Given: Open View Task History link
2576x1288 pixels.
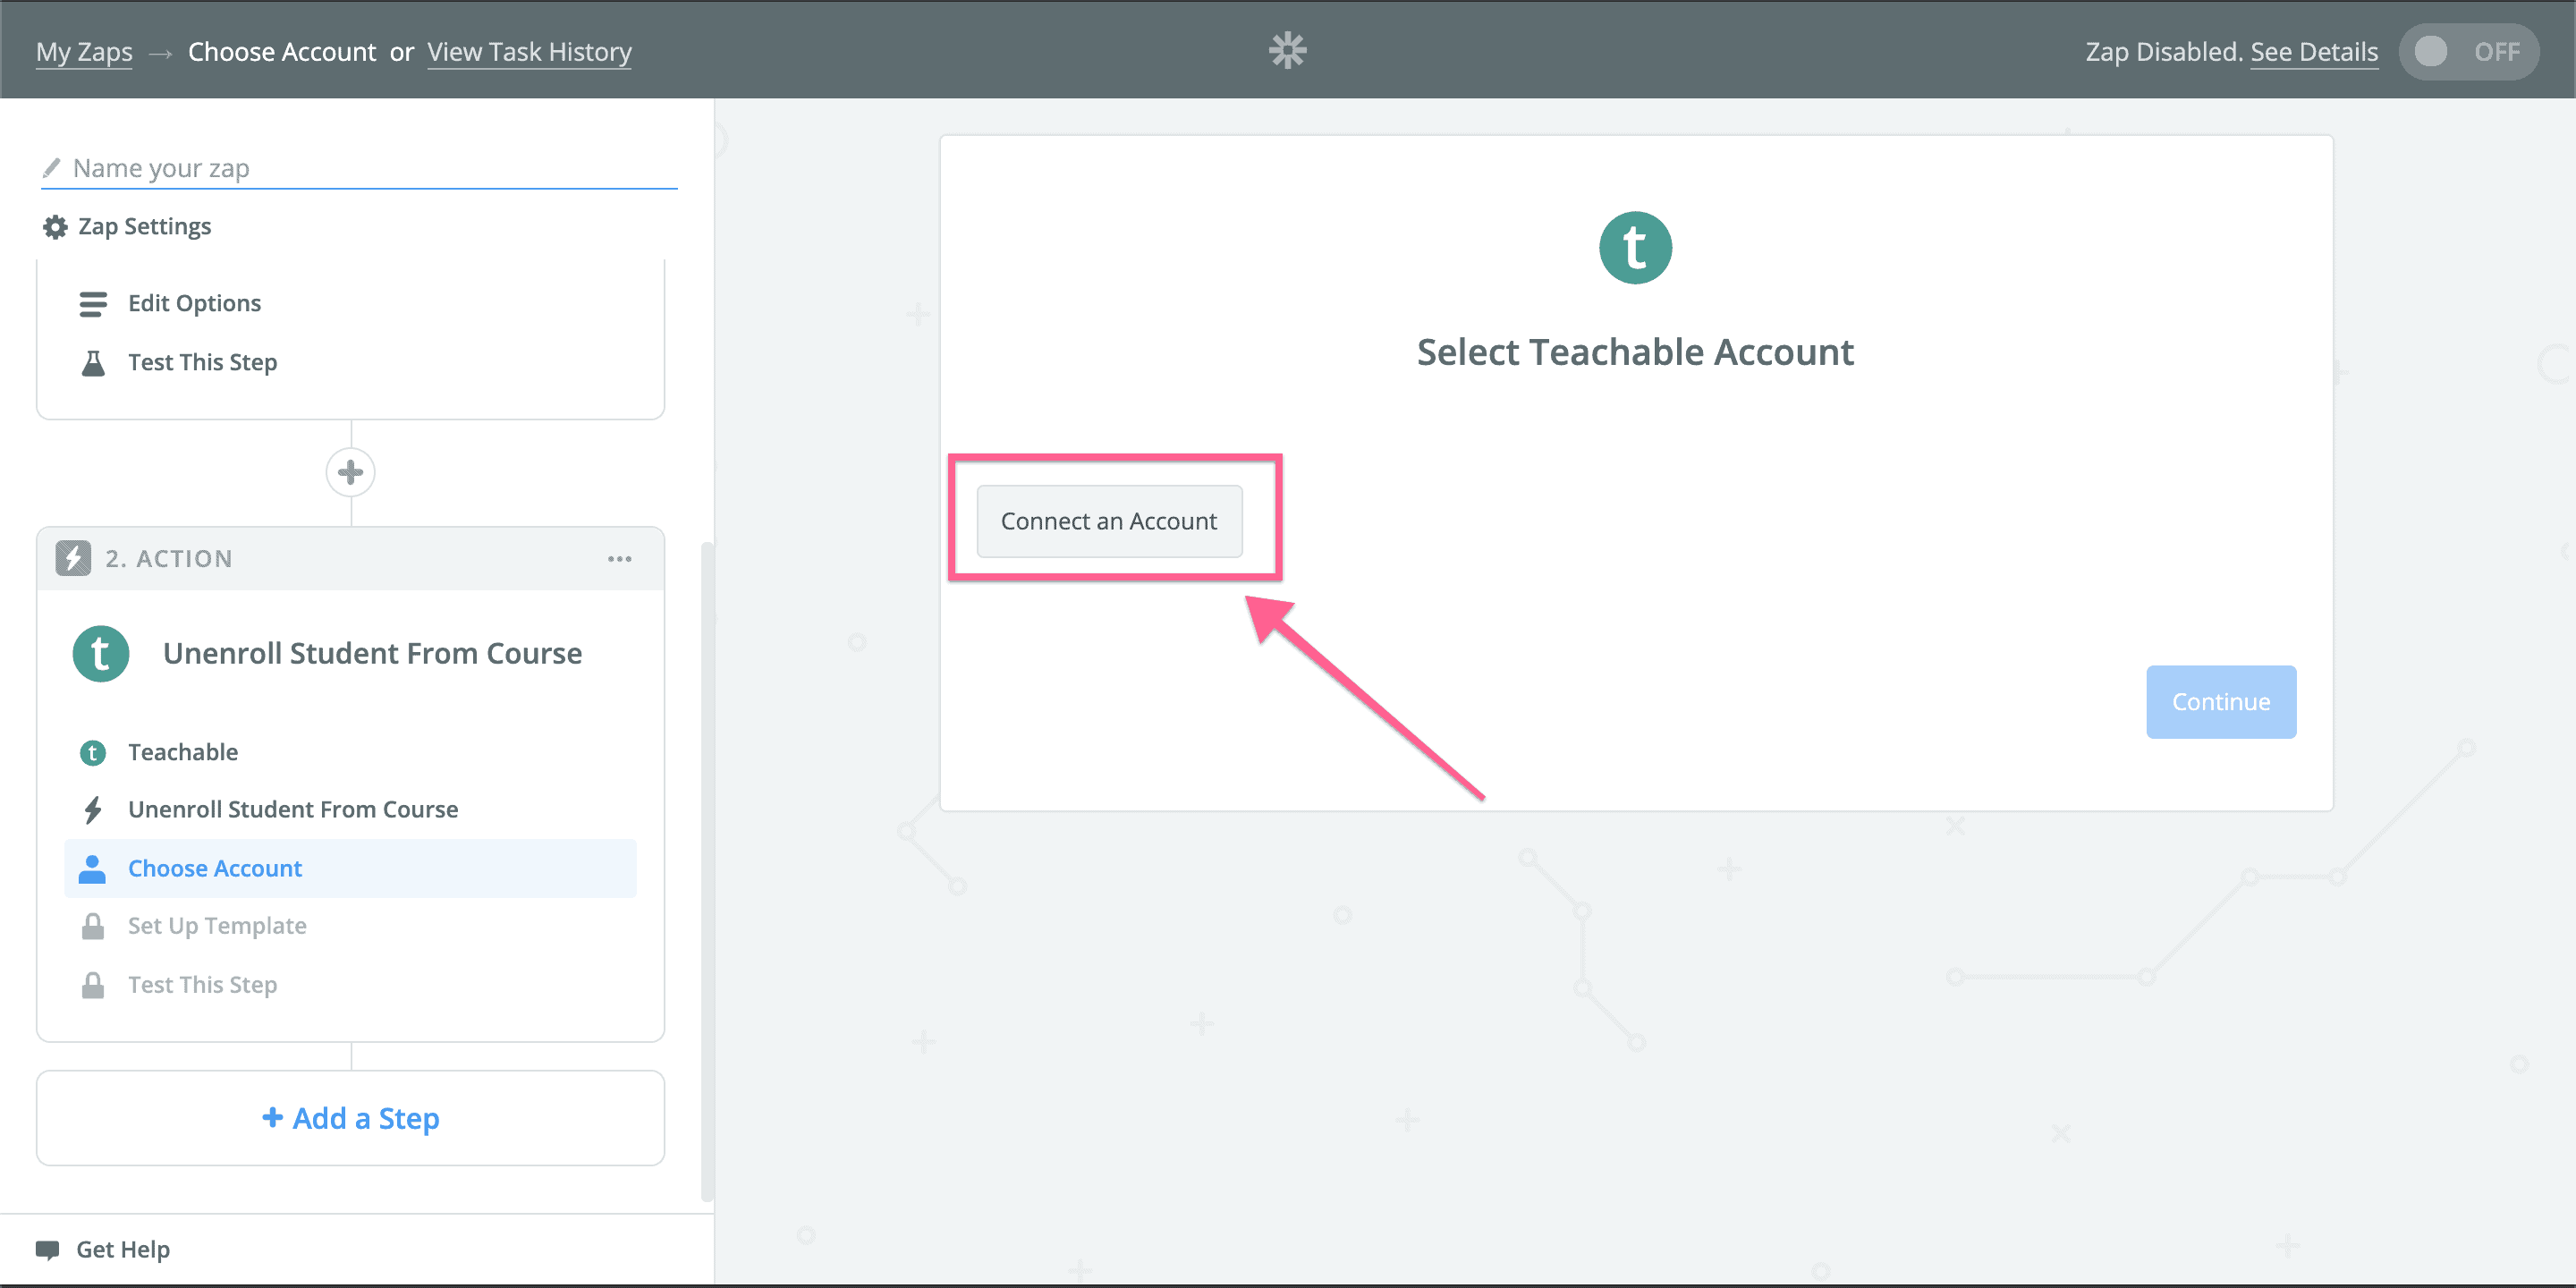Looking at the screenshot, I should 529,52.
